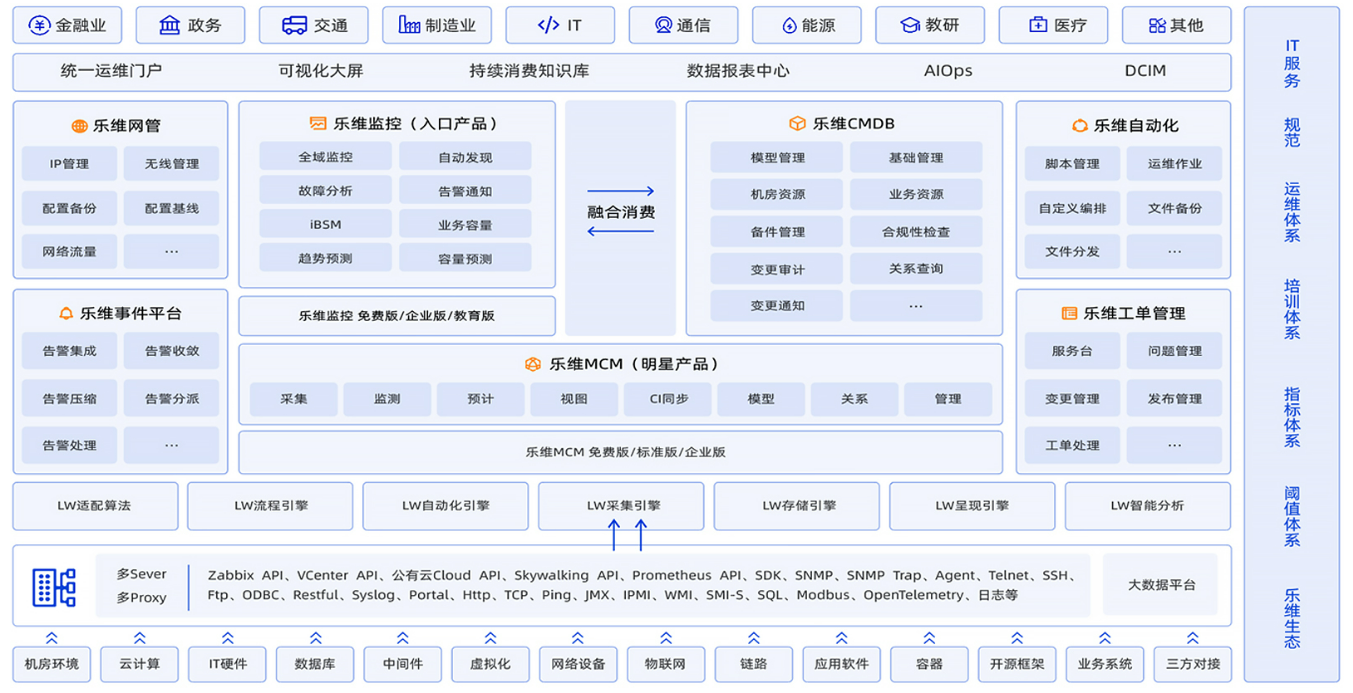Click the 文件分发 item
1353x693 pixels.
pyautogui.click(x=1072, y=252)
